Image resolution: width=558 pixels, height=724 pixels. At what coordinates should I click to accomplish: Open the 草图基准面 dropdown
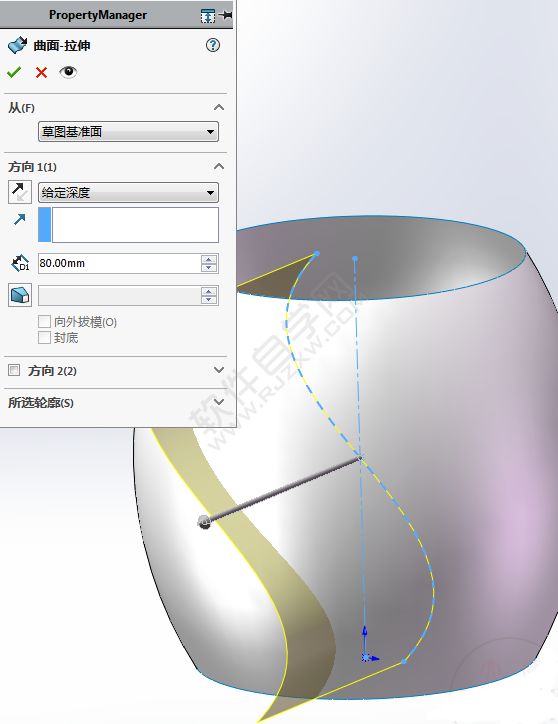coord(128,132)
